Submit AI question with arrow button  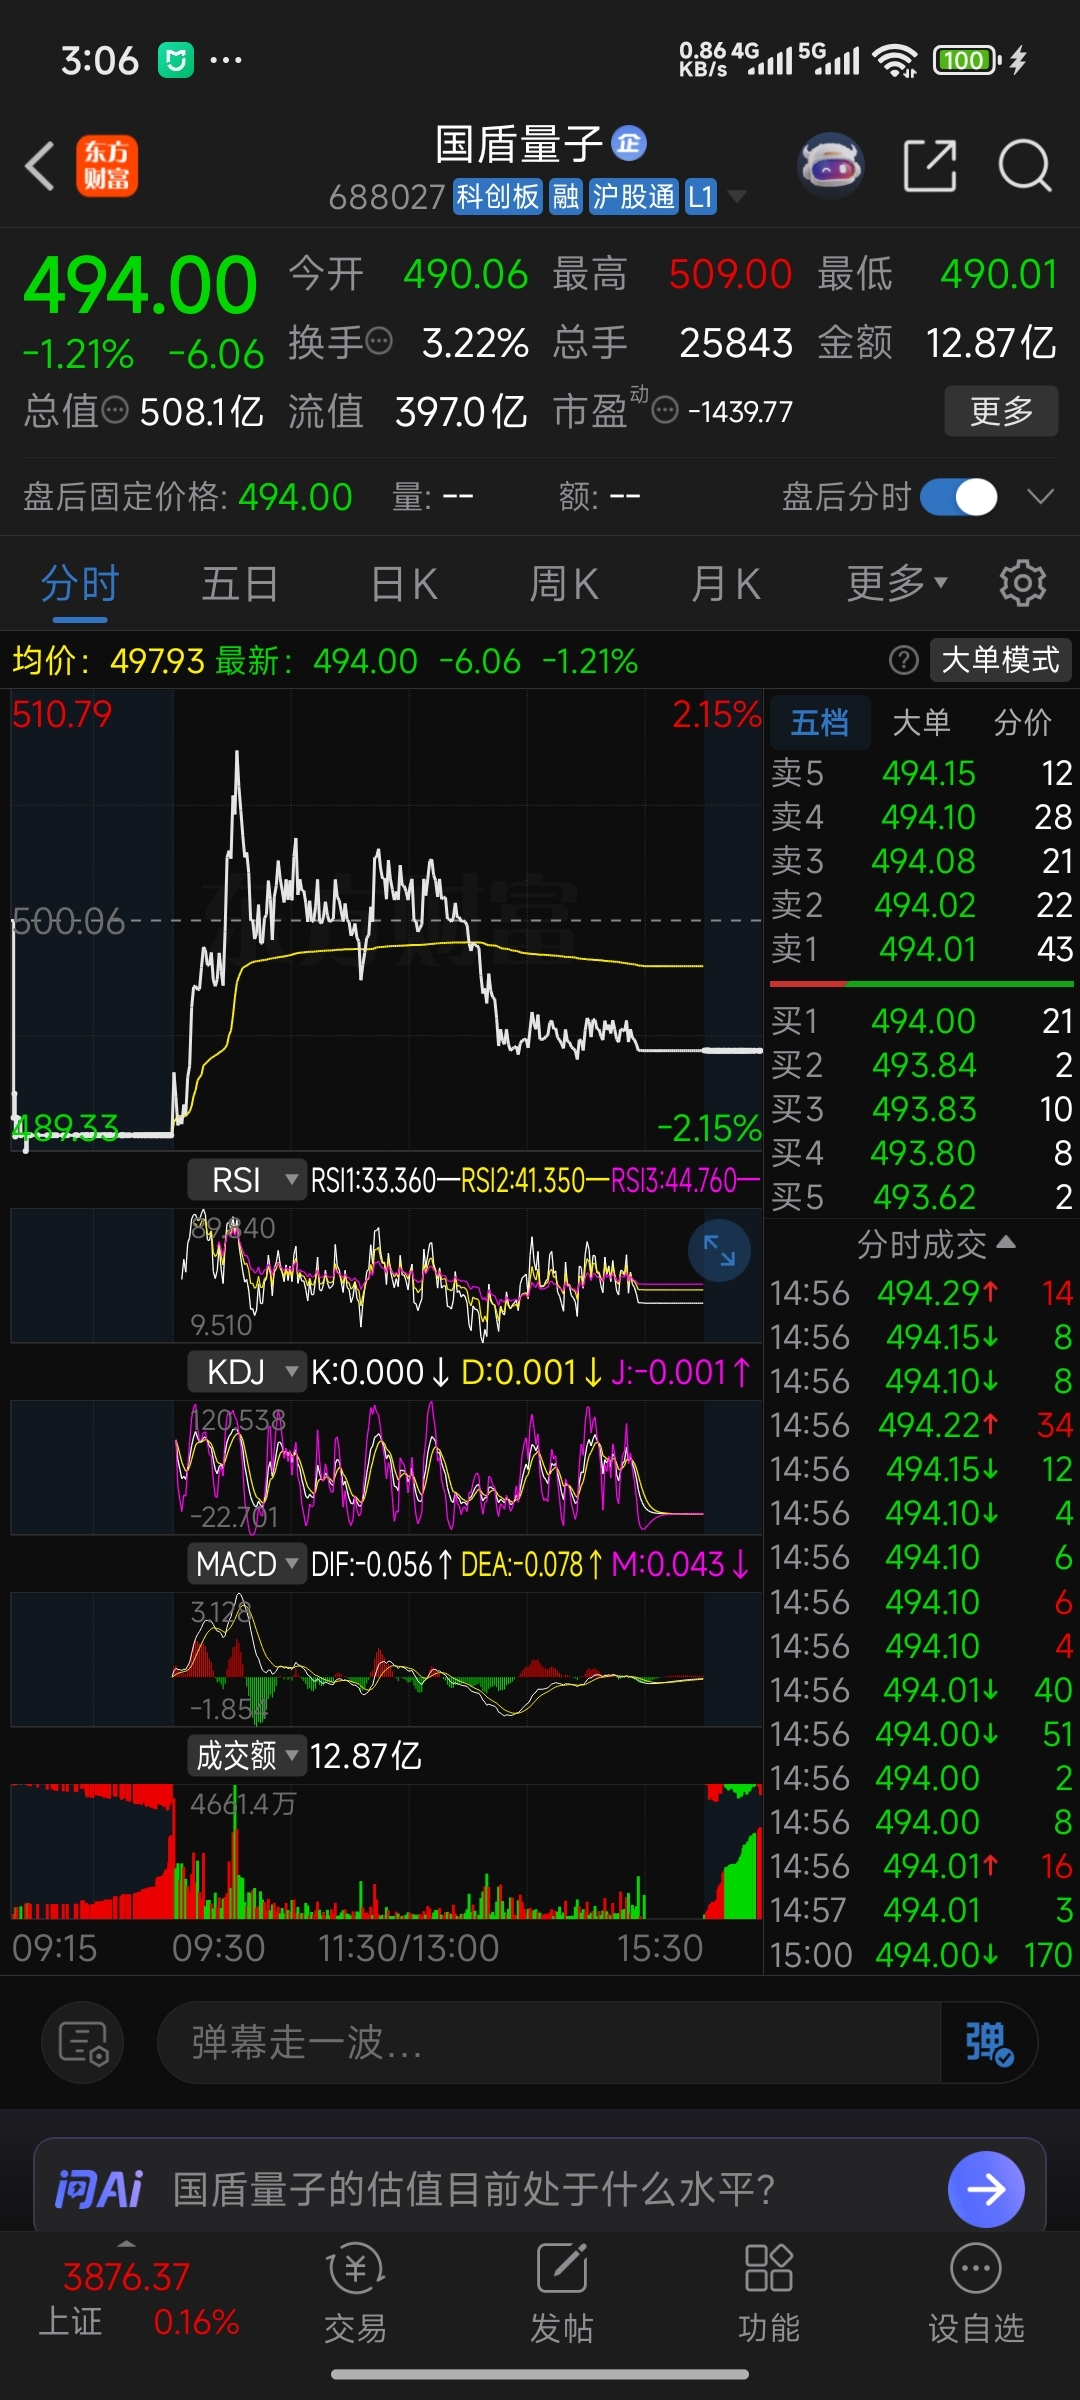[986, 2189]
